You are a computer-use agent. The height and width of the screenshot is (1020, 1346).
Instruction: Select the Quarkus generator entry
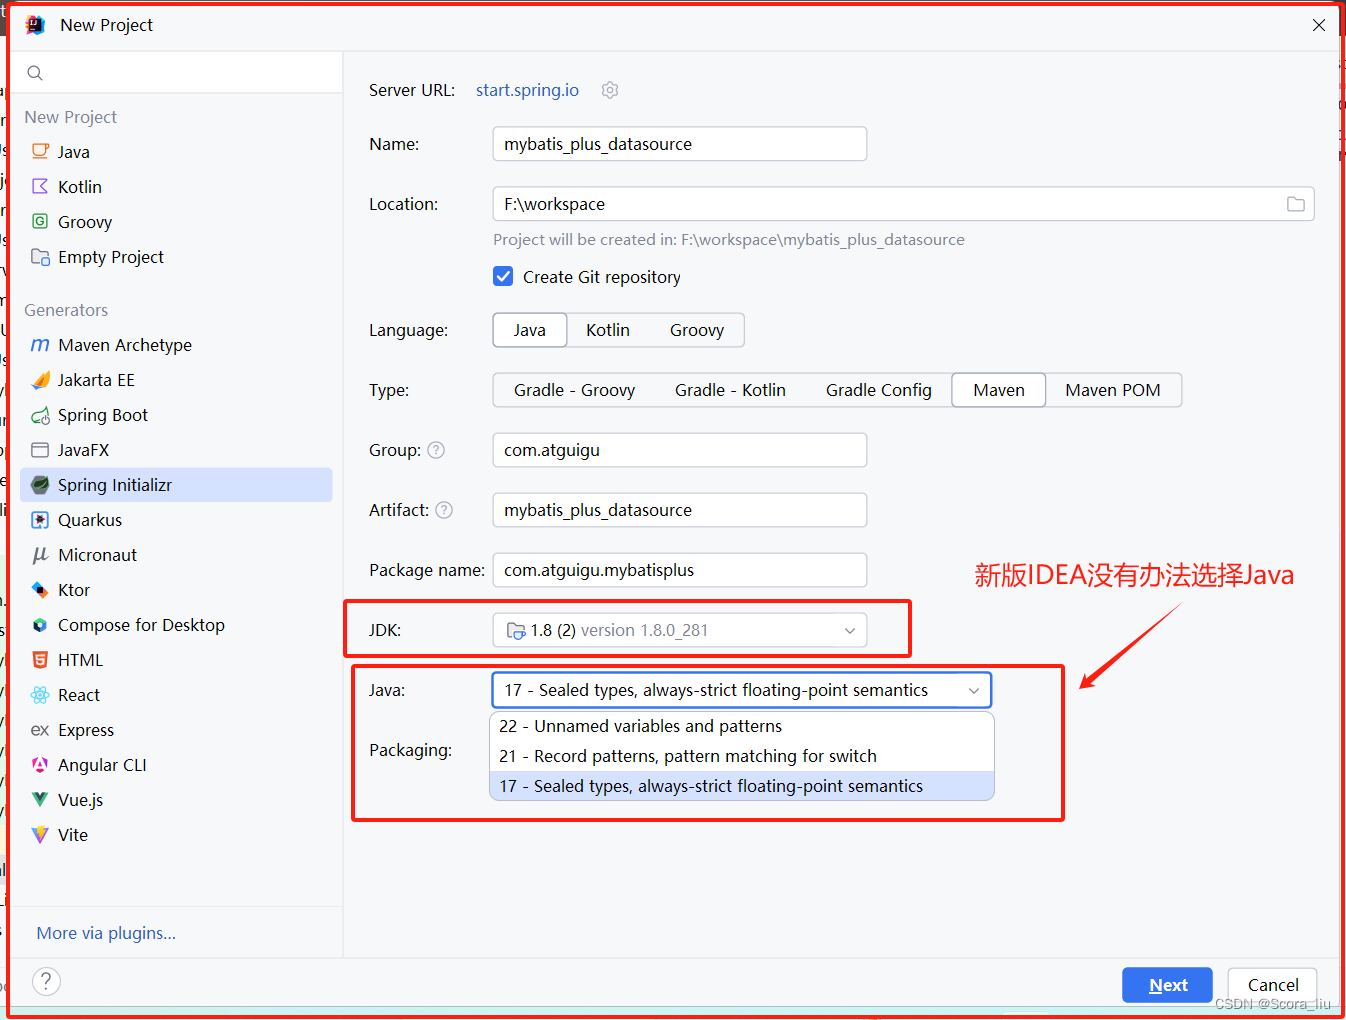point(176,520)
